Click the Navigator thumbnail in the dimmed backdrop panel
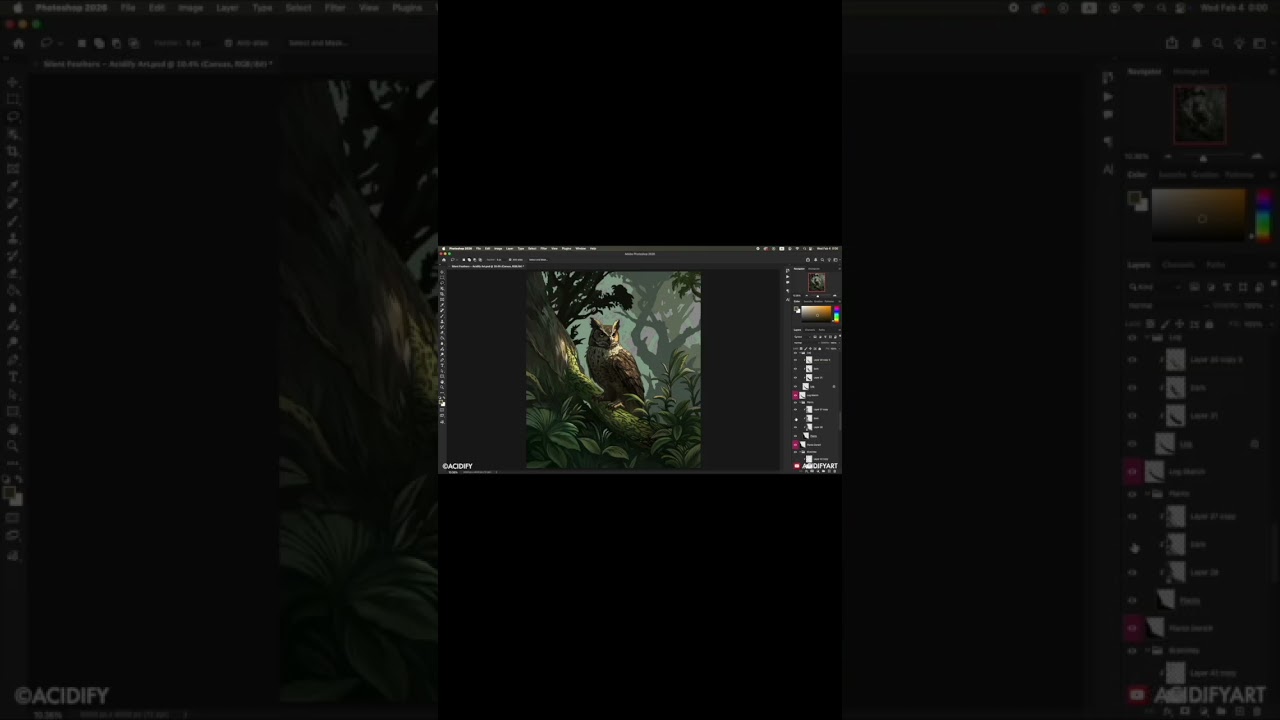1280x720 pixels. pyautogui.click(x=1199, y=114)
